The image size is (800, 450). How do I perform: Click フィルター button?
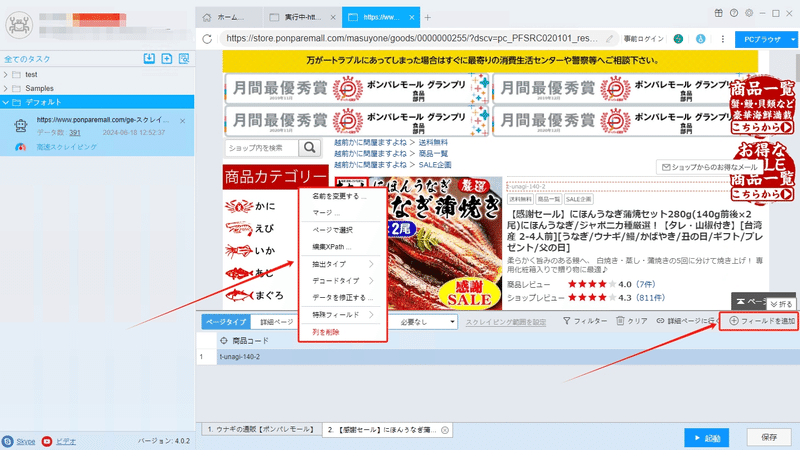coord(585,321)
